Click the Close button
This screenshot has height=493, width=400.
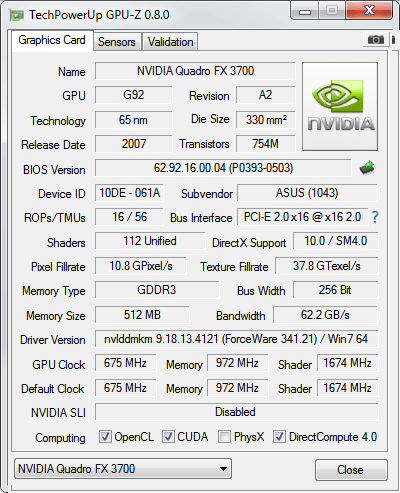[351, 470]
